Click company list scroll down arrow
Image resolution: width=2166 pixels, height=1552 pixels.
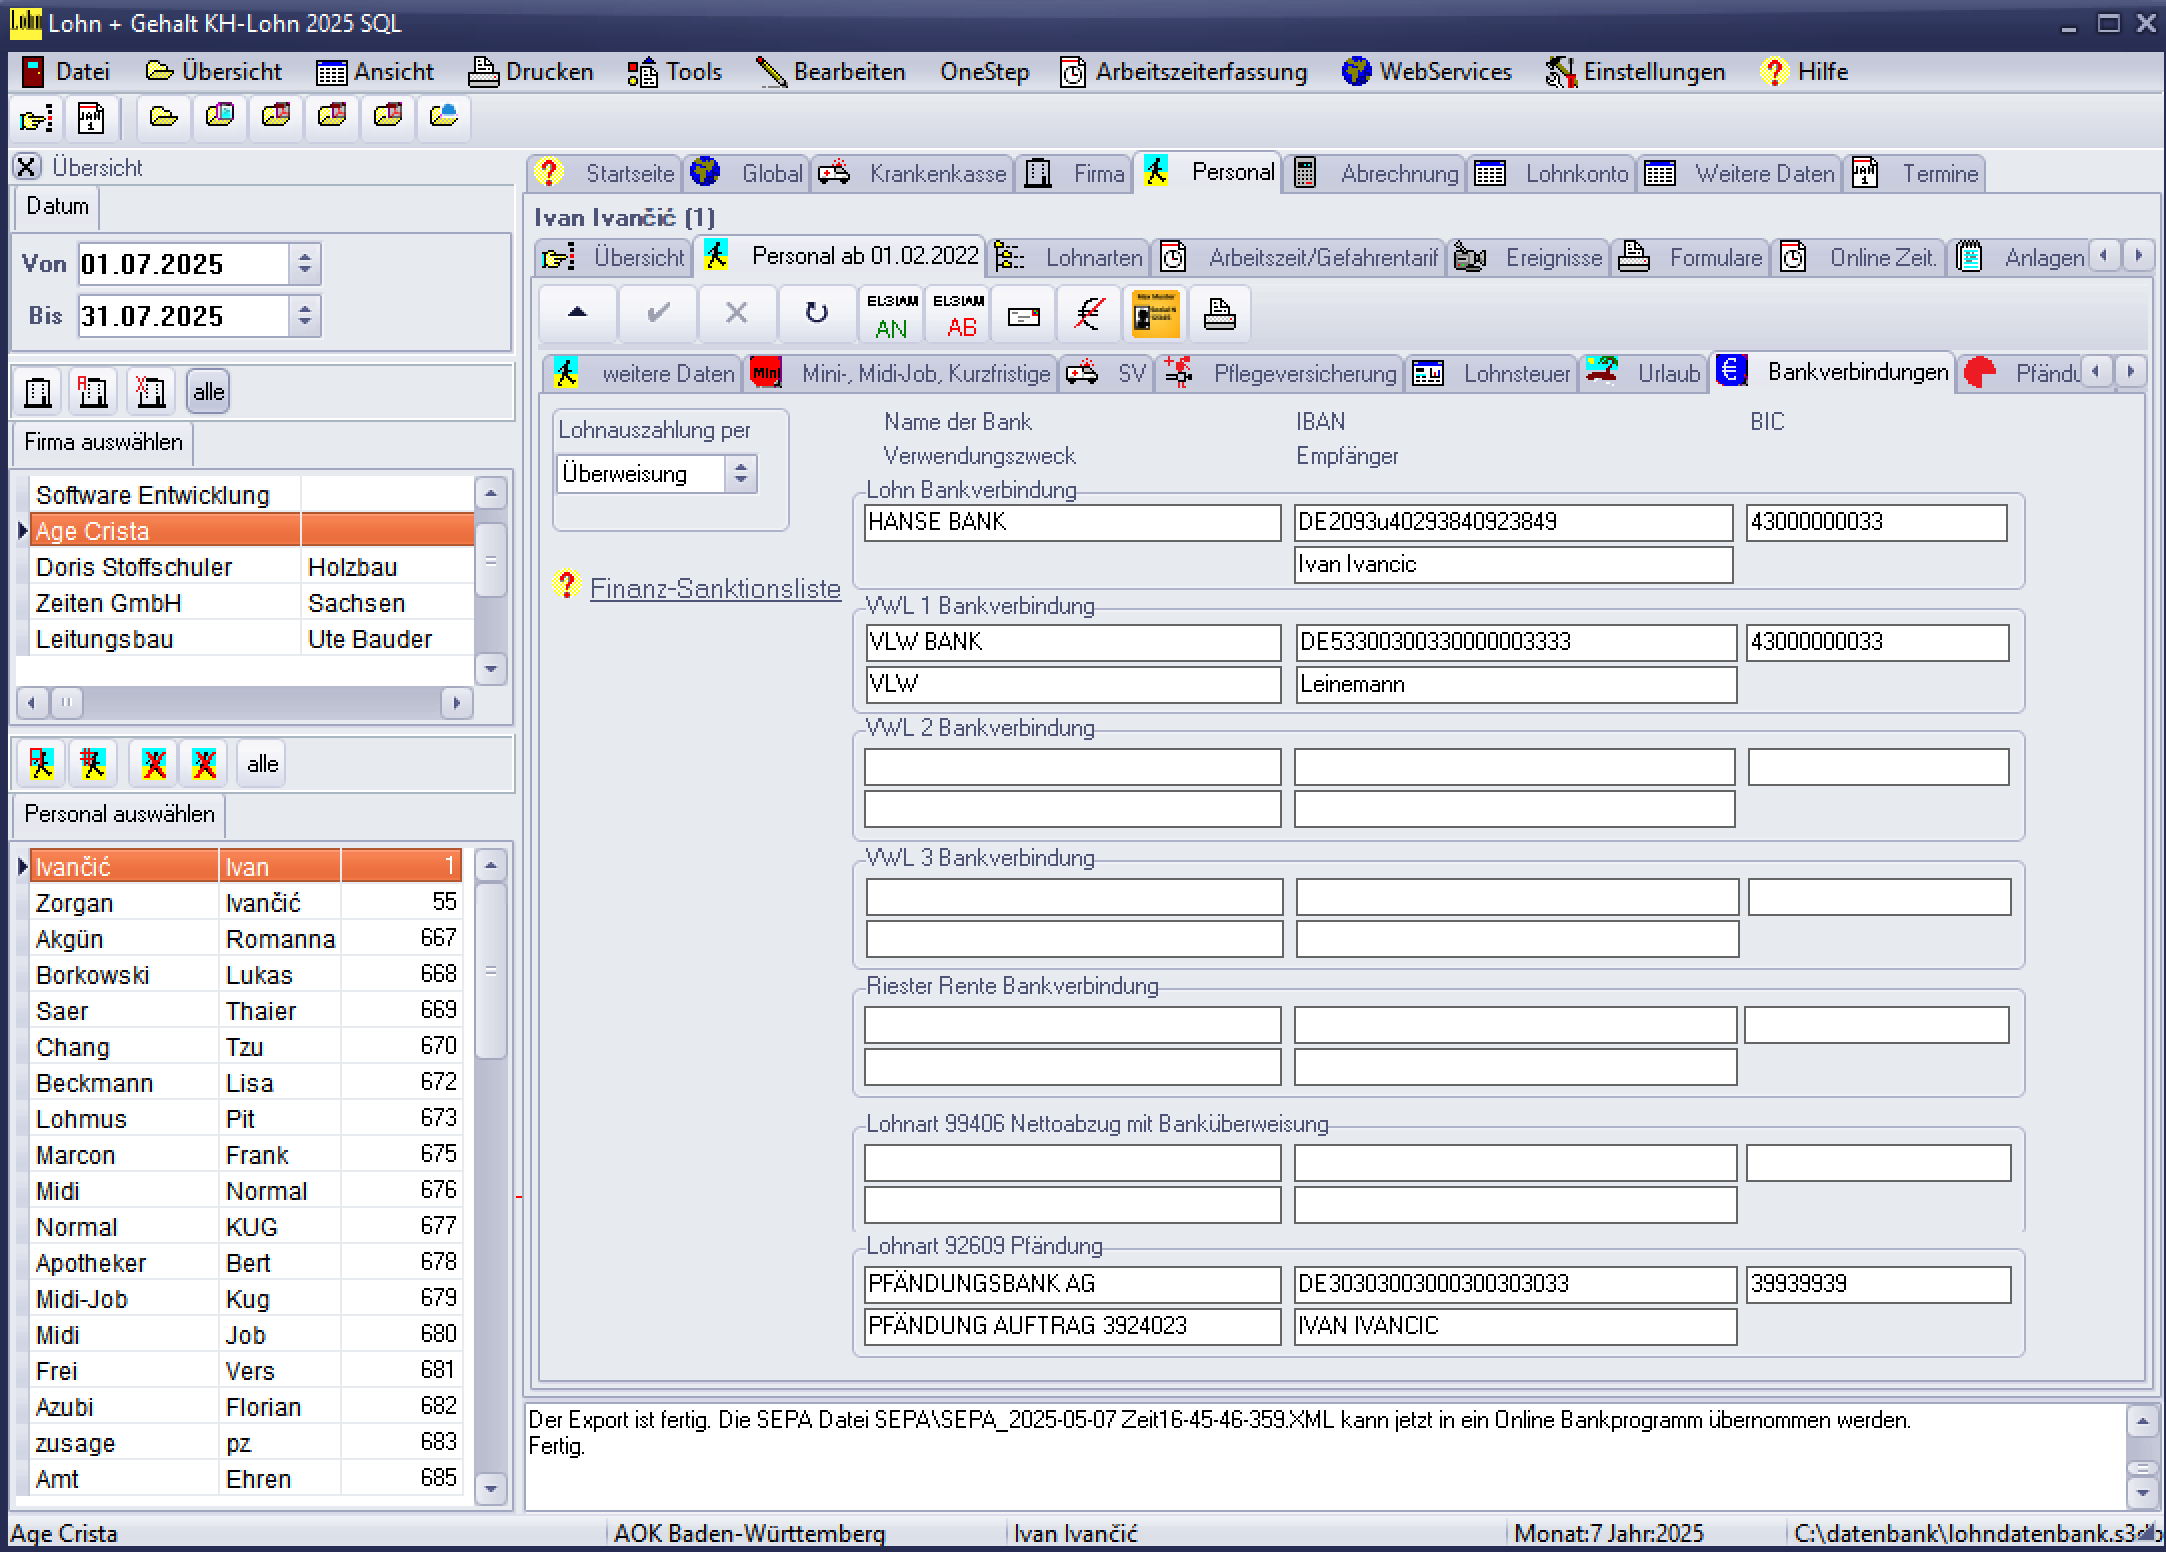click(x=490, y=668)
